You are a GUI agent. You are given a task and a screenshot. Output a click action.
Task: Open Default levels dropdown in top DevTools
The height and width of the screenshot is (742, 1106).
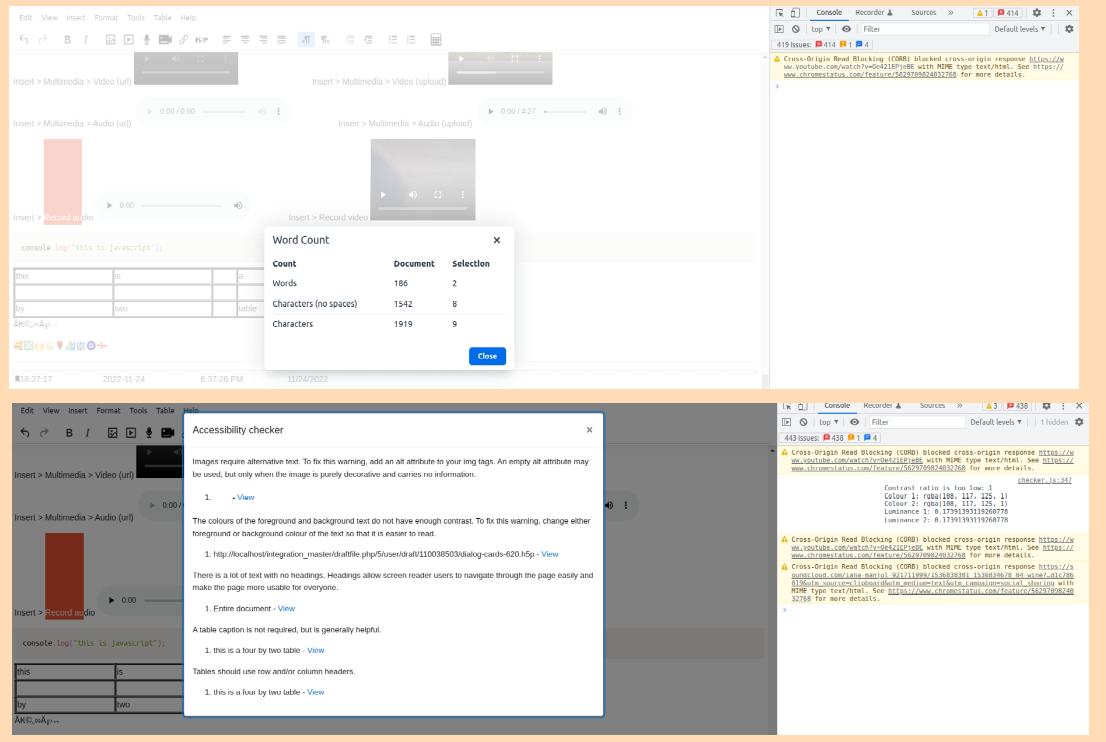tap(1020, 29)
